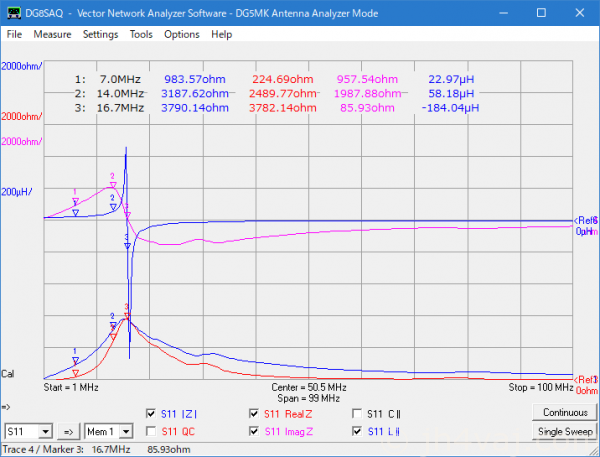Viewport: 600px width, 457px height.
Task: Open the Tools menu
Action: [x=141, y=34]
